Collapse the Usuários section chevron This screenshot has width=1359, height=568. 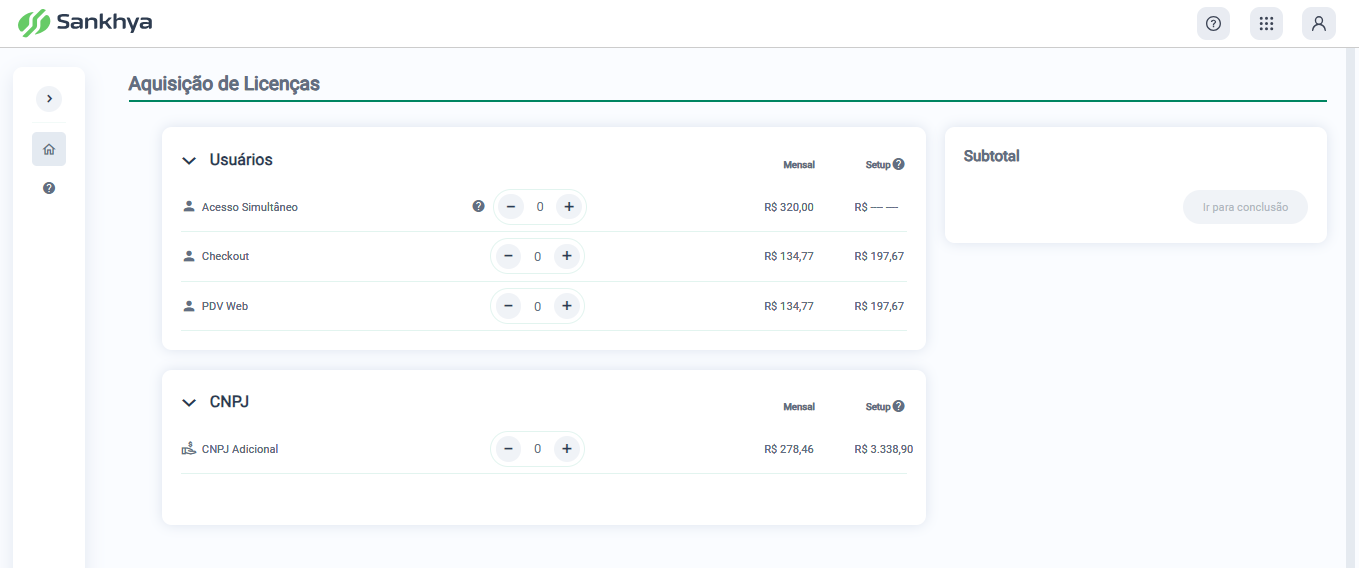point(189,160)
